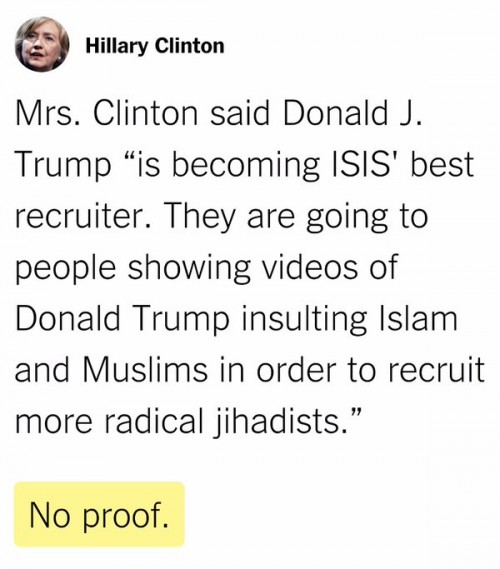Click the words "and Muslims"

(111, 369)
